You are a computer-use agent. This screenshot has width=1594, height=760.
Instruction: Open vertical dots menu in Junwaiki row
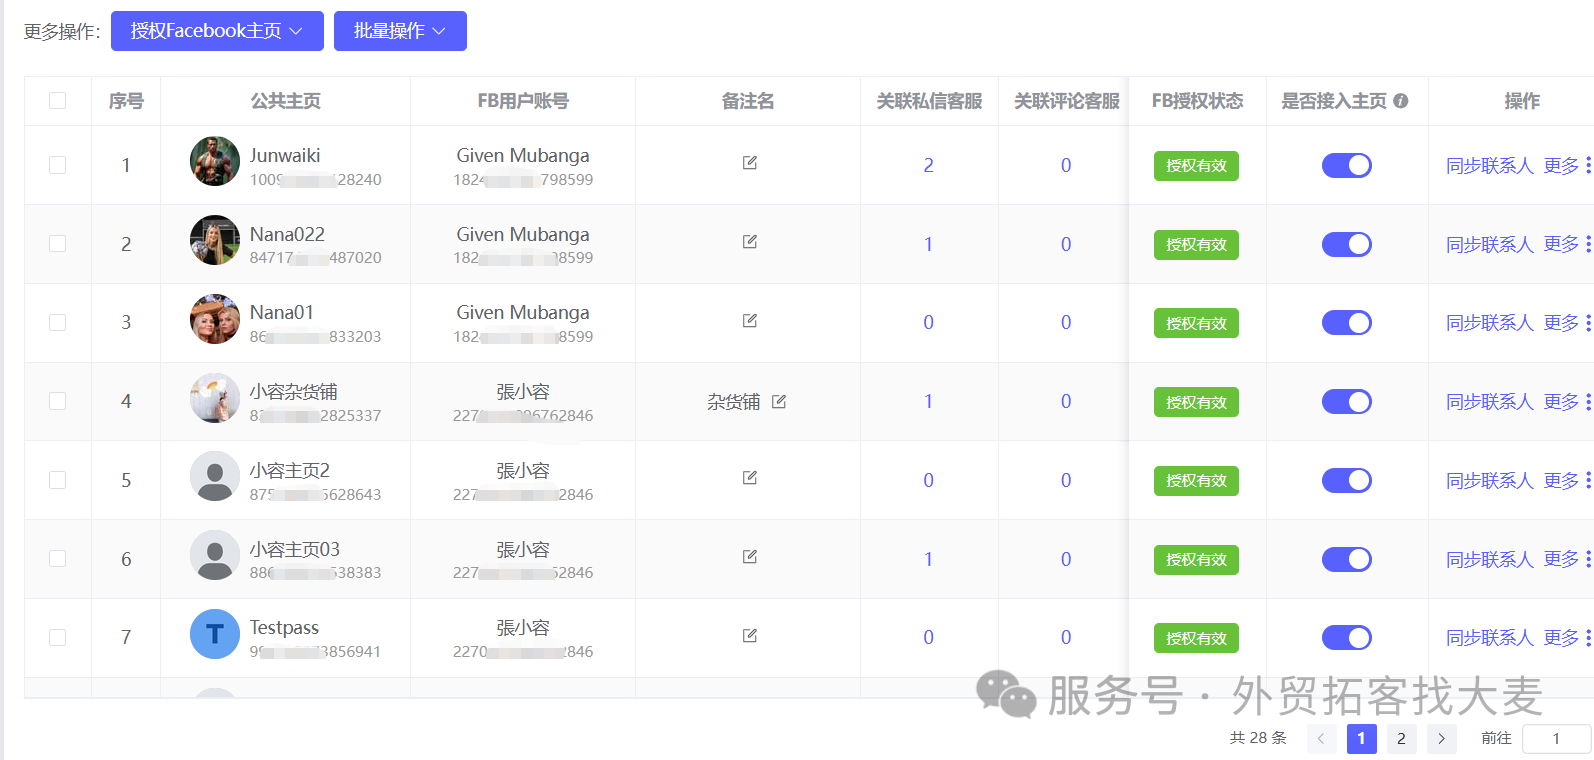coord(1587,165)
